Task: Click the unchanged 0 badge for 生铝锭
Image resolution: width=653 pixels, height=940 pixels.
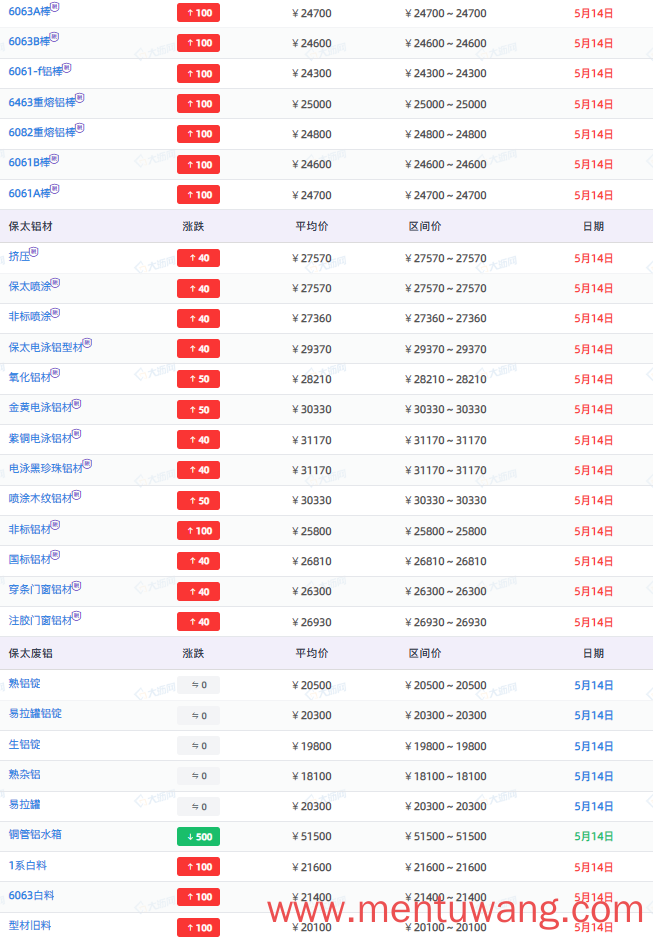Action: (198, 746)
